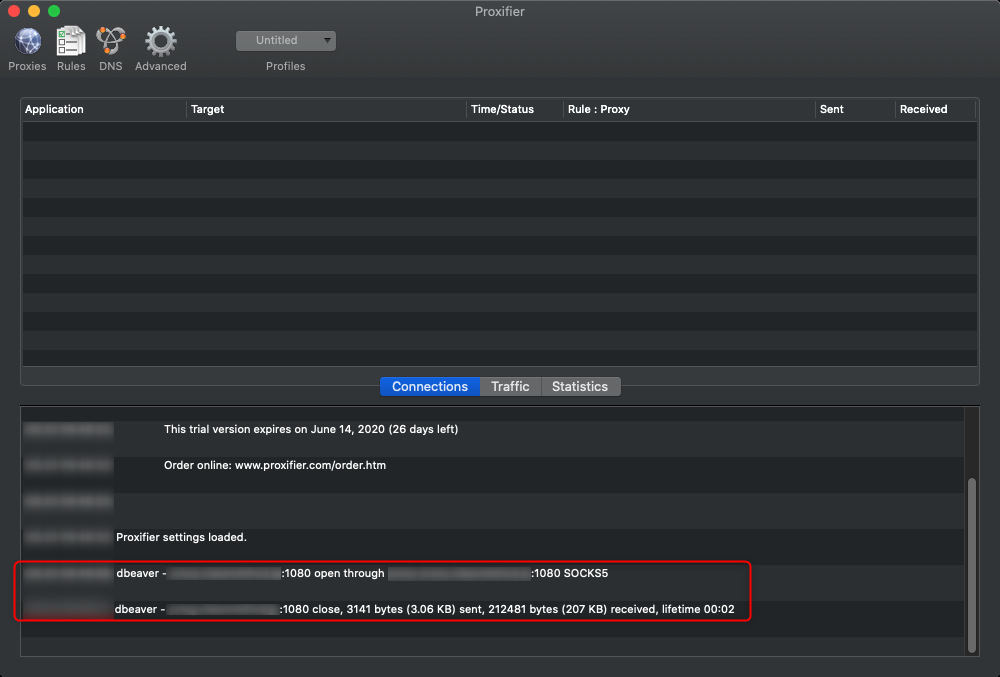Switch to the Connections tab
Image resolution: width=1000 pixels, height=677 pixels.
pos(429,387)
